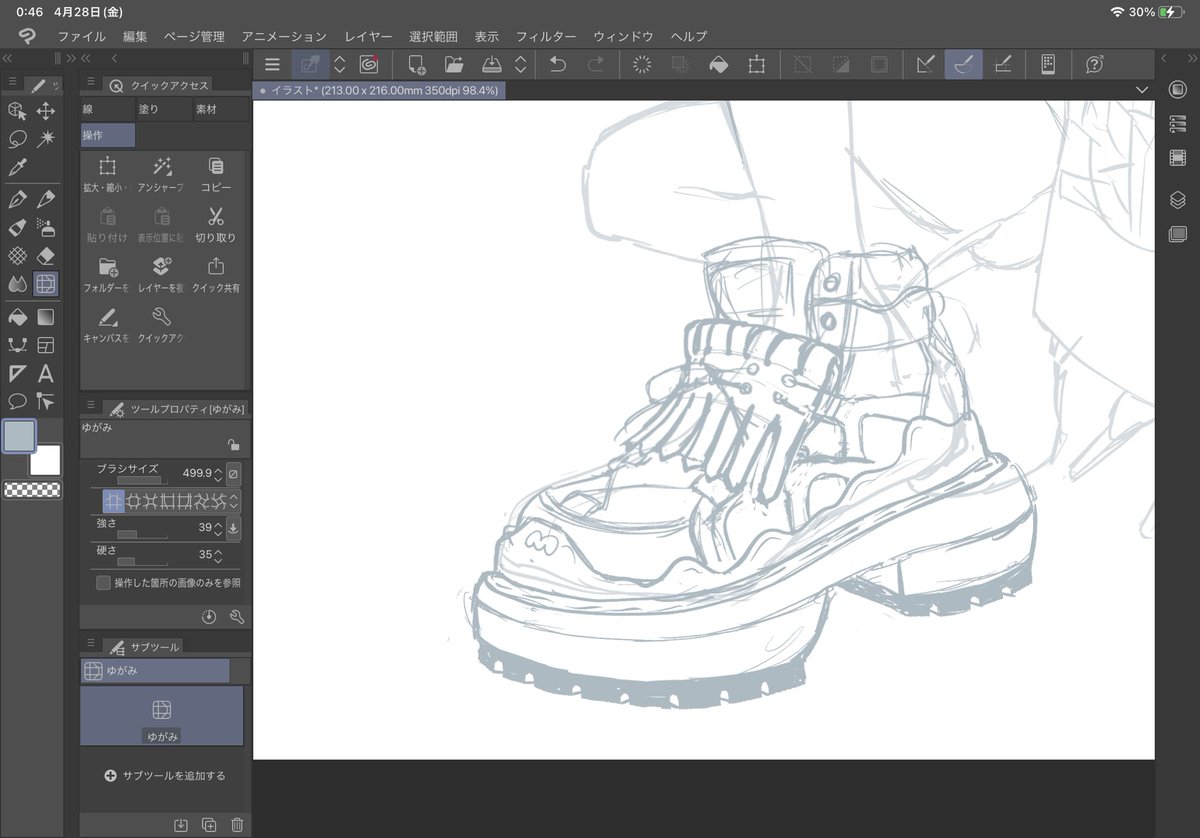This screenshot has height=838, width=1200.
Task: Click サブツールを追加する button
Action: (165, 775)
